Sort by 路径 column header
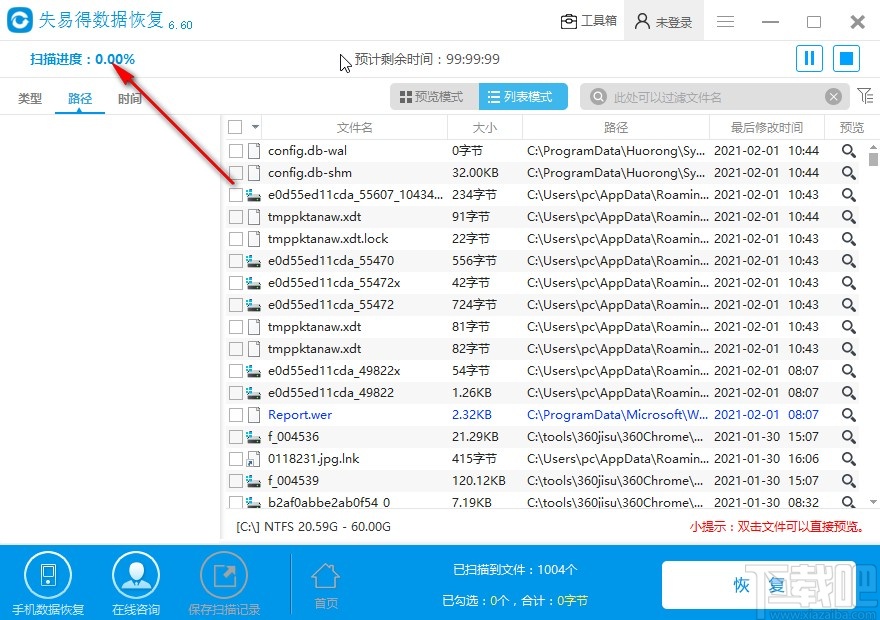The image size is (880, 620). [x=616, y=127]
